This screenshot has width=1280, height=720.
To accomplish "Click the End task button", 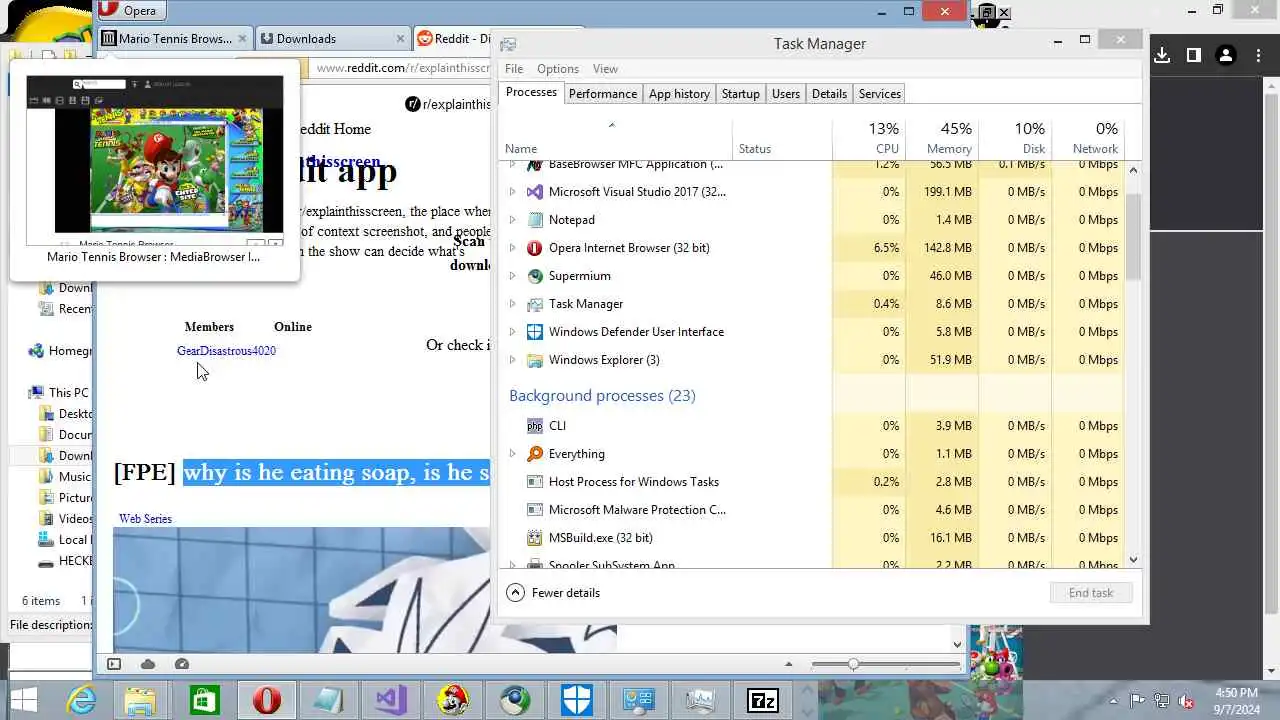I will point(1091,593).
